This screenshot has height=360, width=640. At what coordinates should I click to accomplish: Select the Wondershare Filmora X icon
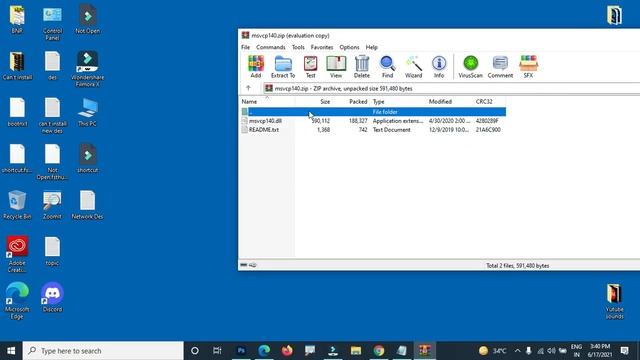(87, 69)
